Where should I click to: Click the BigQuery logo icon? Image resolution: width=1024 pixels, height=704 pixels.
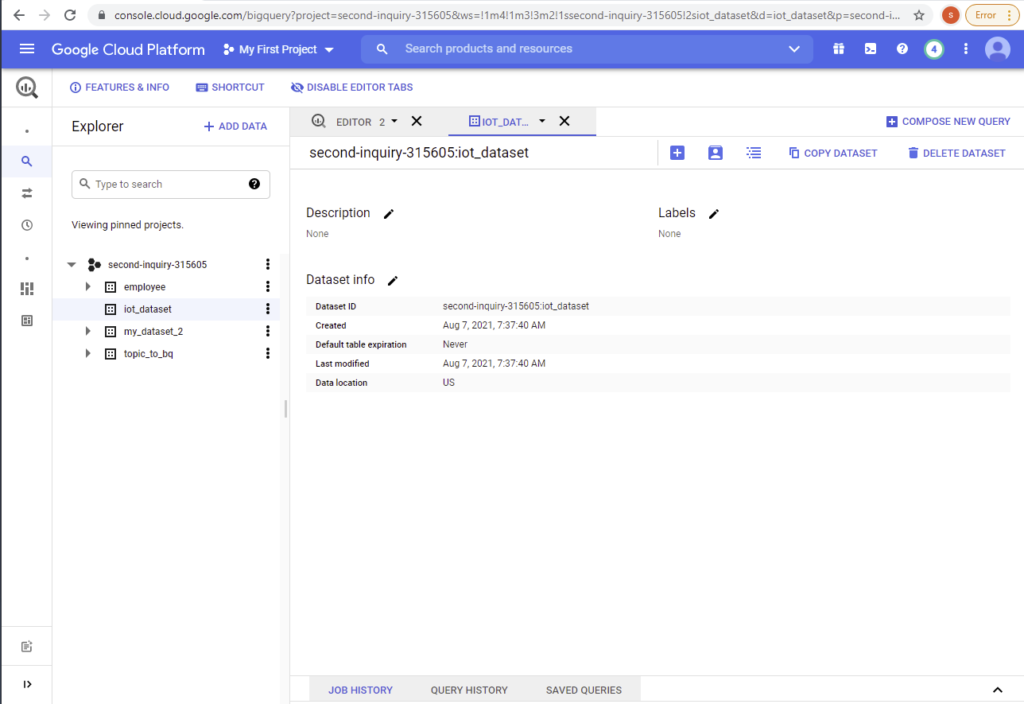27,88
